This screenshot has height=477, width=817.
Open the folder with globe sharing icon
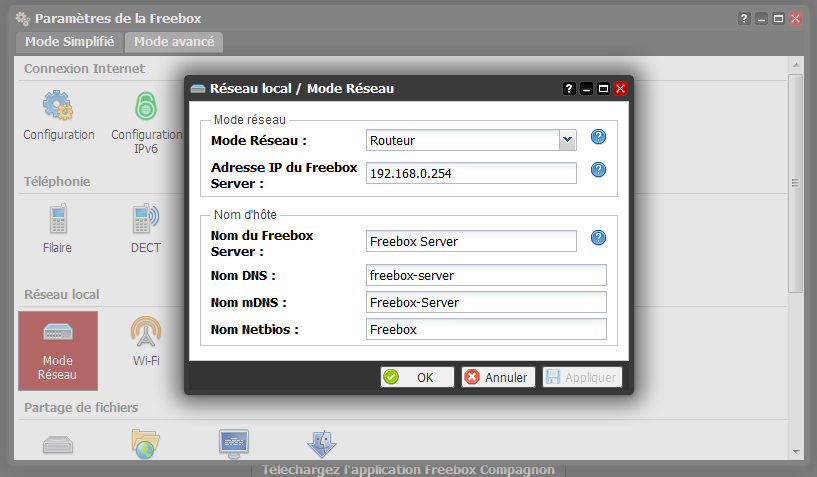point(145,444)
